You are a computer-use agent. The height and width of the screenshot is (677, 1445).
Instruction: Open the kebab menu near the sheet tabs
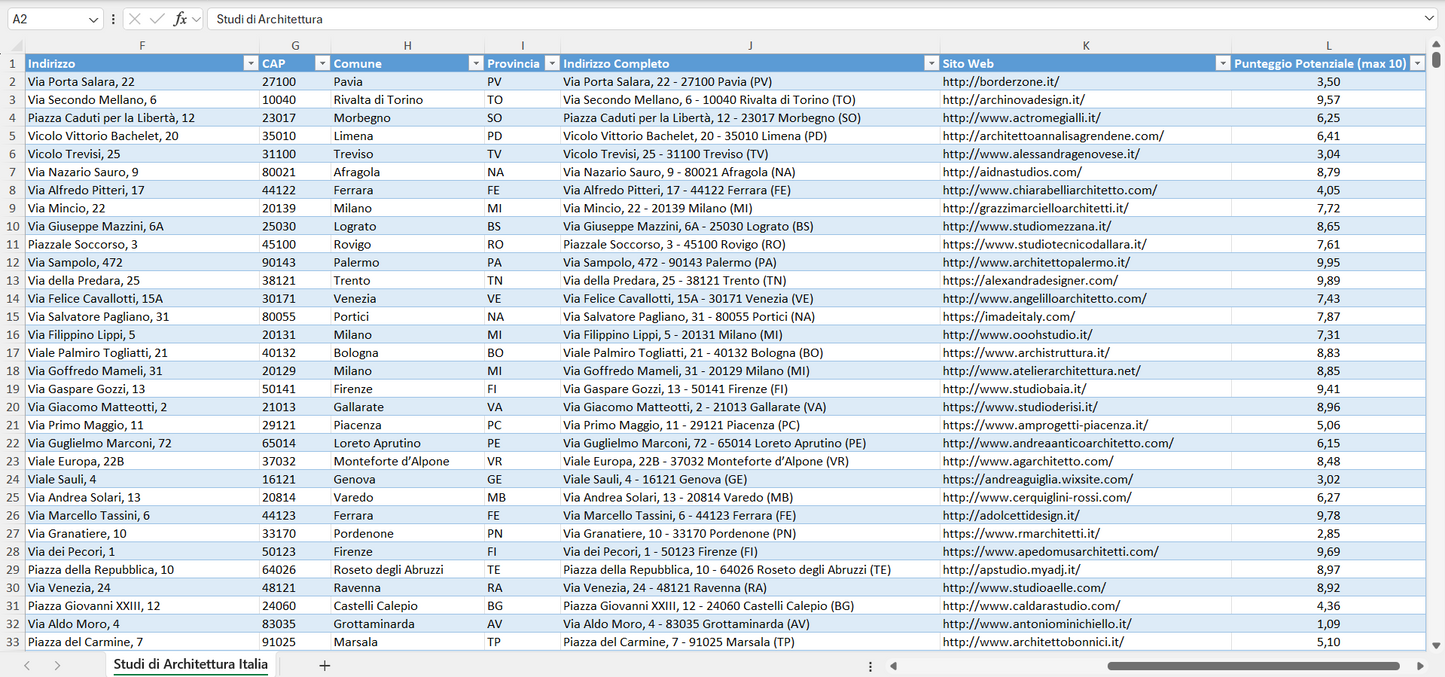tap(869, 664)
